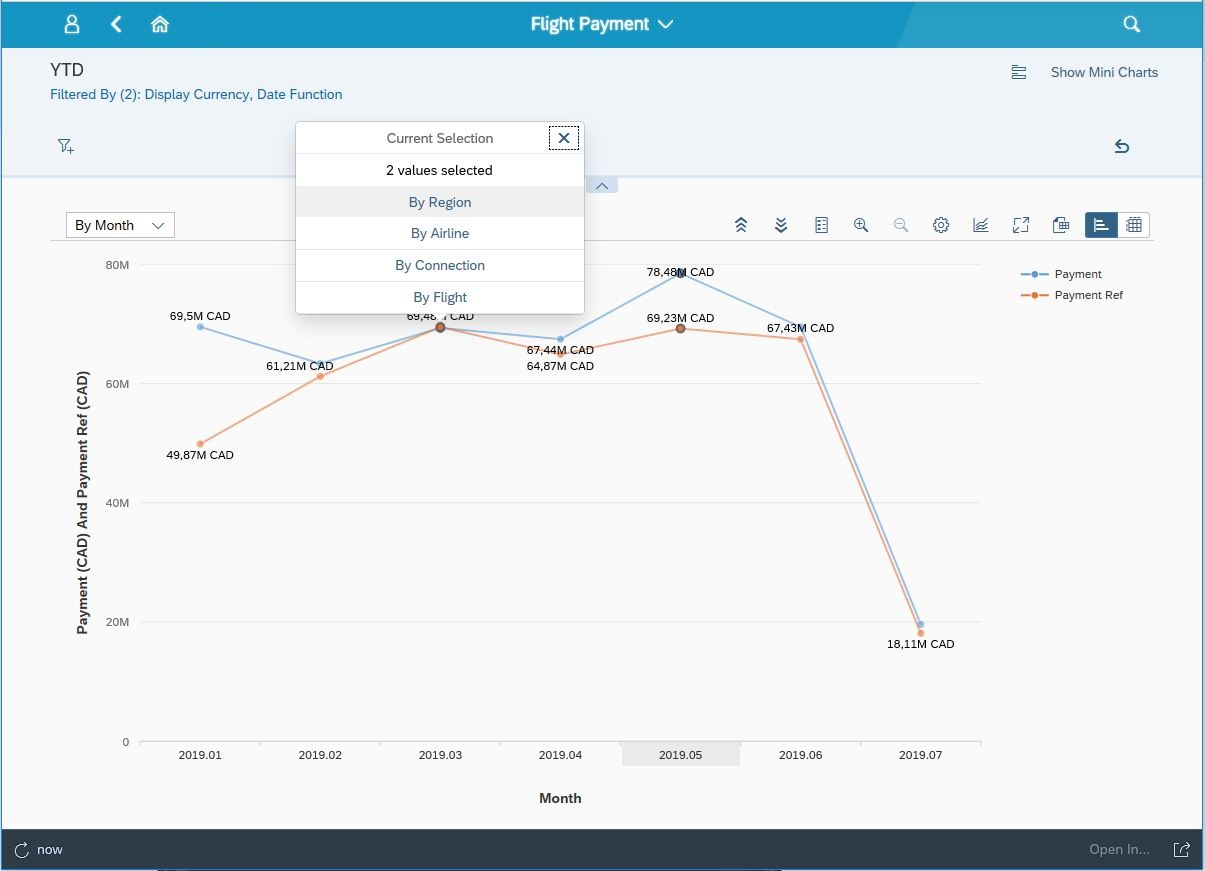Toggle the chart legend visibility
1205x871 pixels.
(x=822, y=224)
